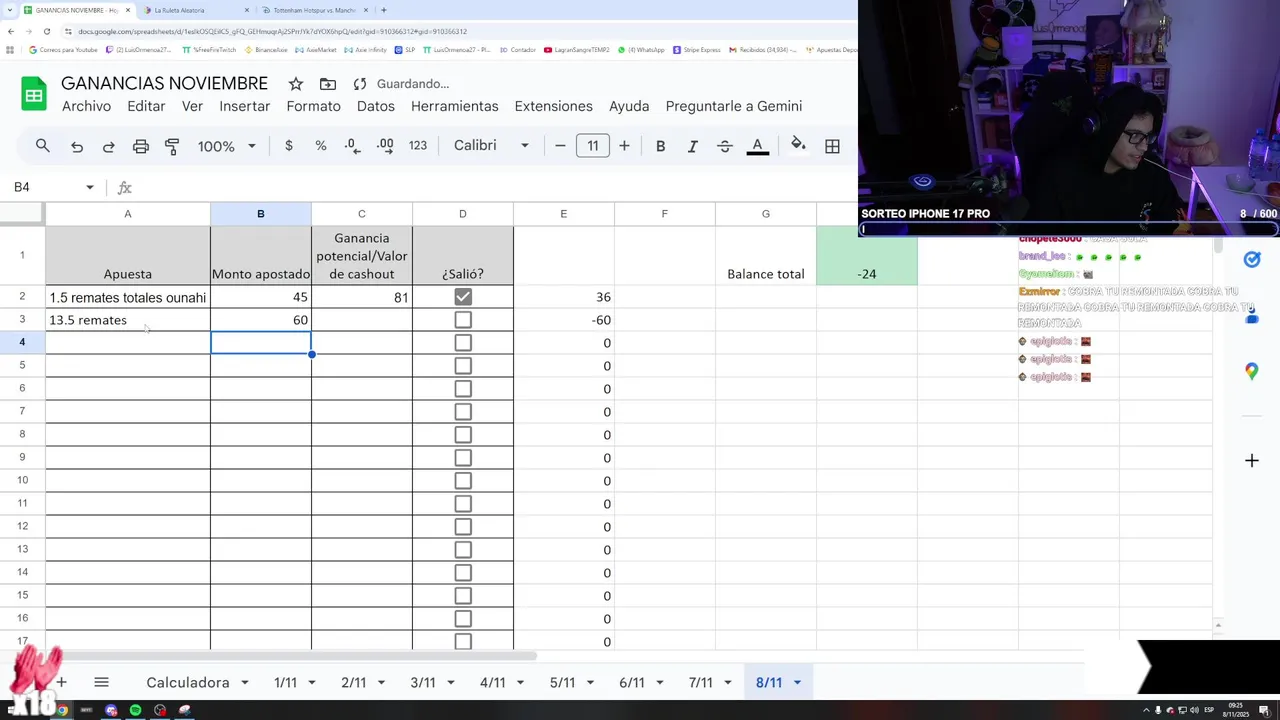Open the Datos menu
Viewport: 1280px width, 720px height.
pyautogui.click(x=376, y=106)
